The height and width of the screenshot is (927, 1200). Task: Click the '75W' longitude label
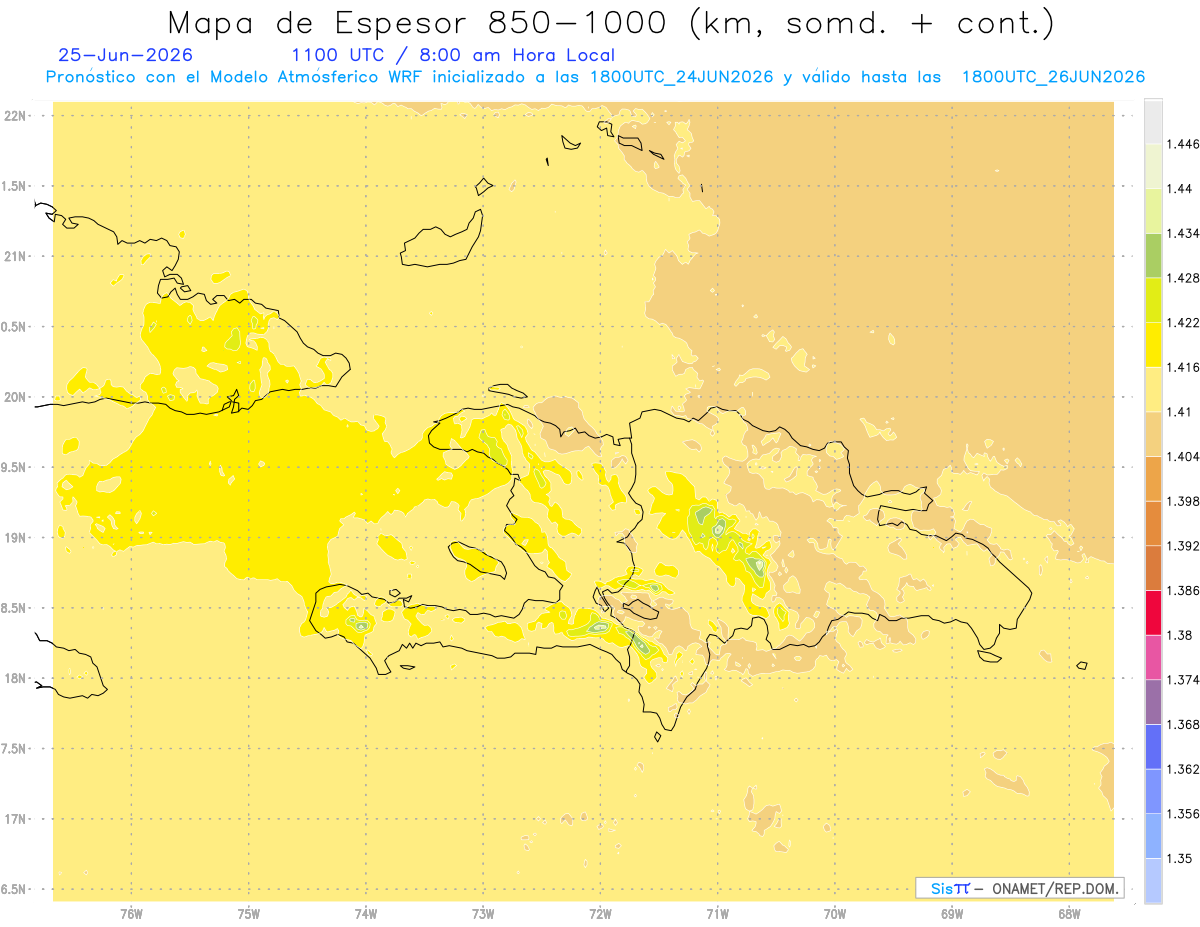[249, 914]
